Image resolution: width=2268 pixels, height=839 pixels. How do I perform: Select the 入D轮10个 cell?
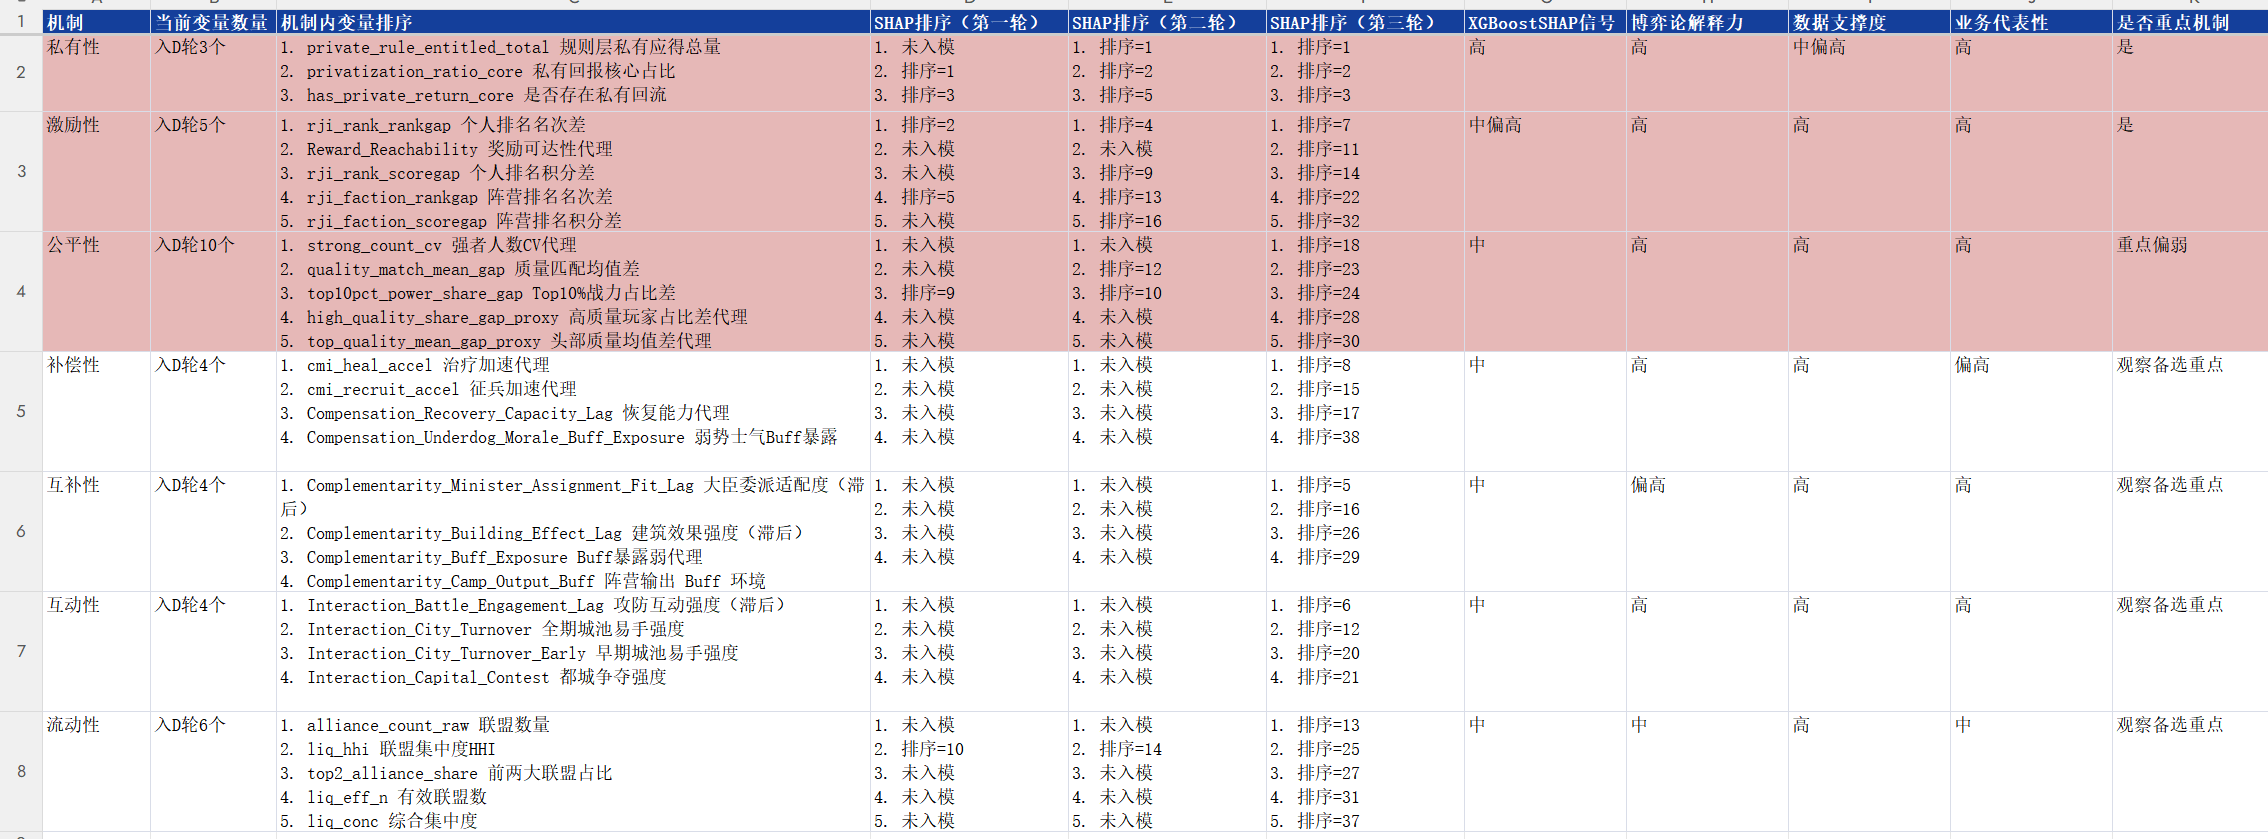click(x=213, y=291)
